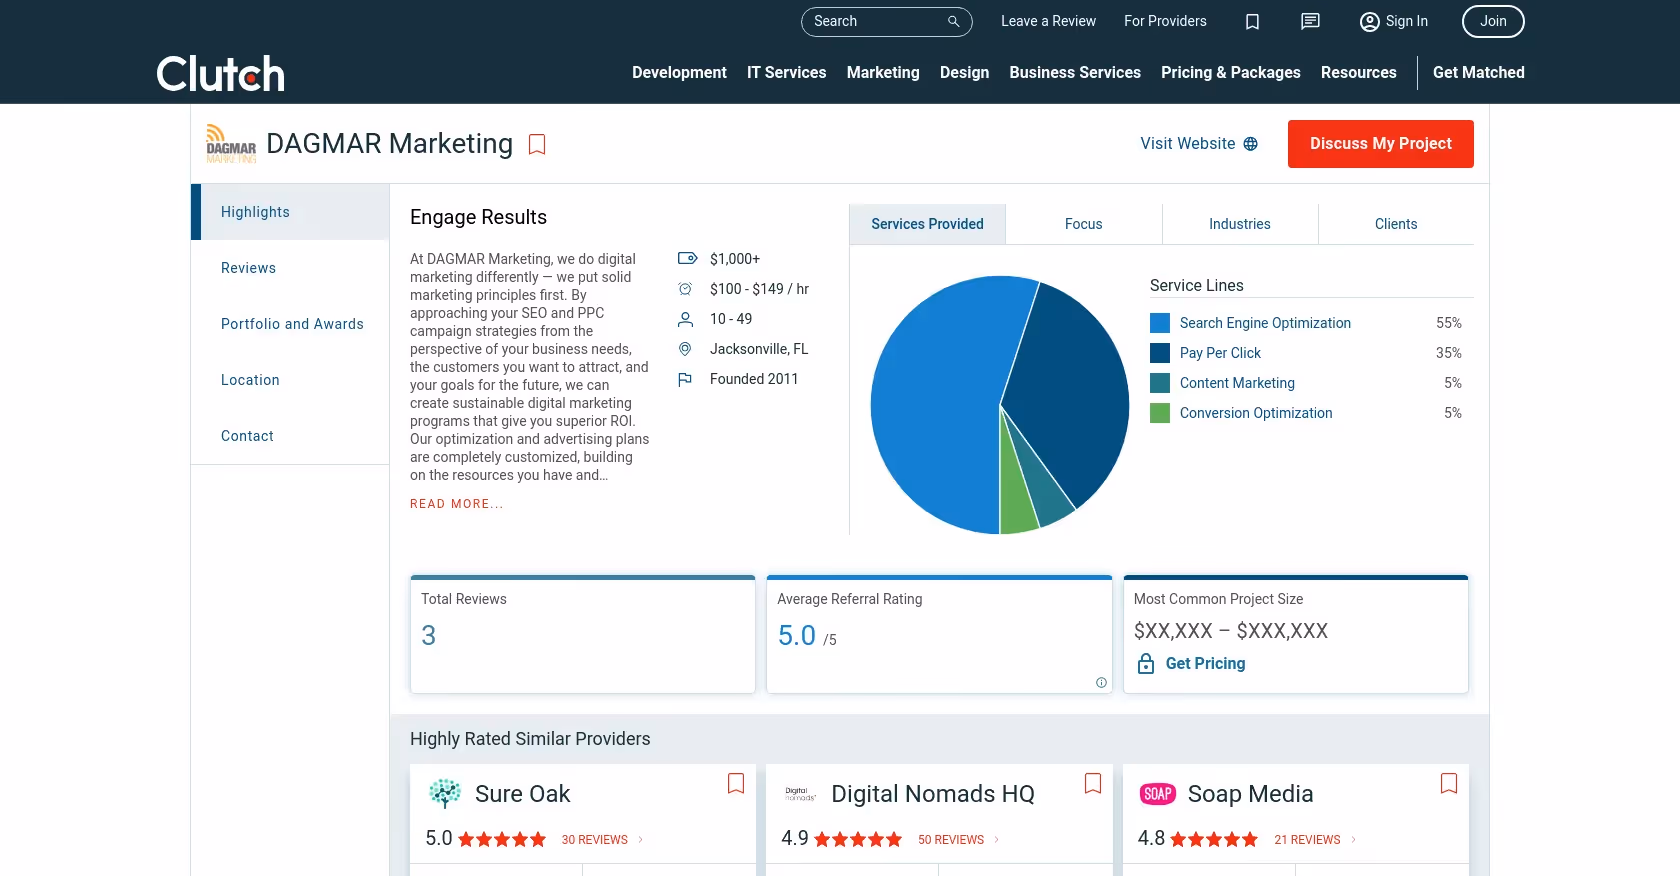Click Get Matched link
The height and width of the screenshot is (876, 1680).
pos(1479,73)
